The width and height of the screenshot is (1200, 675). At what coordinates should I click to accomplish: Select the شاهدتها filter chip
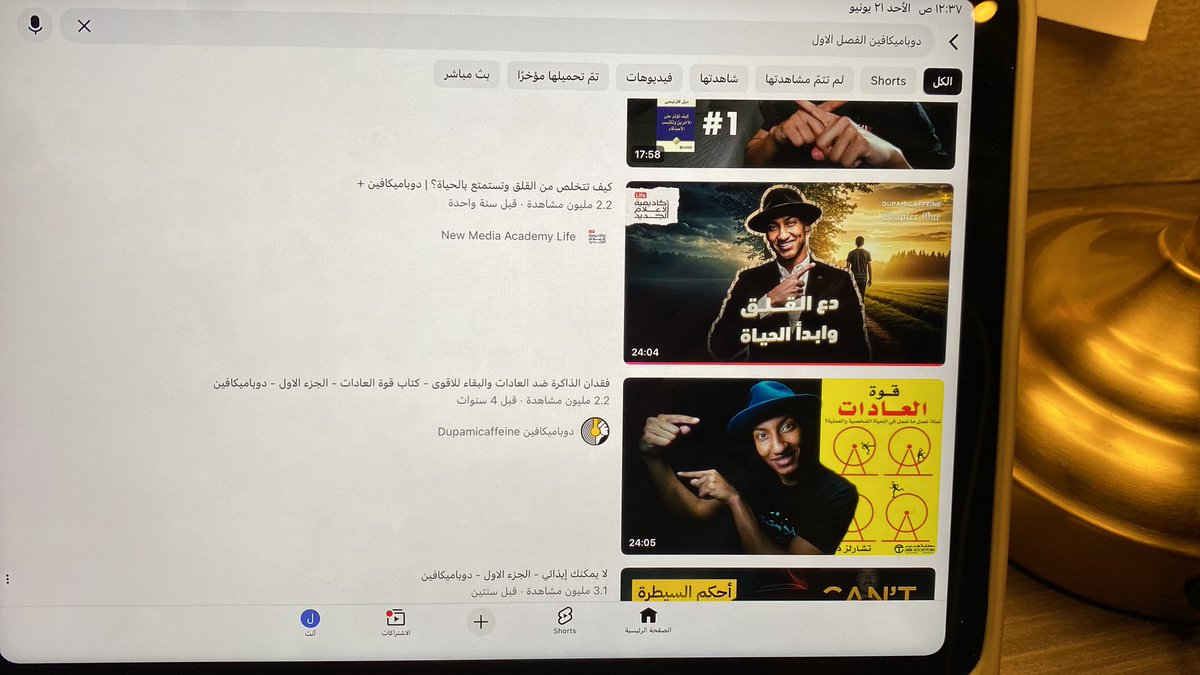pyautogui.click(x=719, y=78)
